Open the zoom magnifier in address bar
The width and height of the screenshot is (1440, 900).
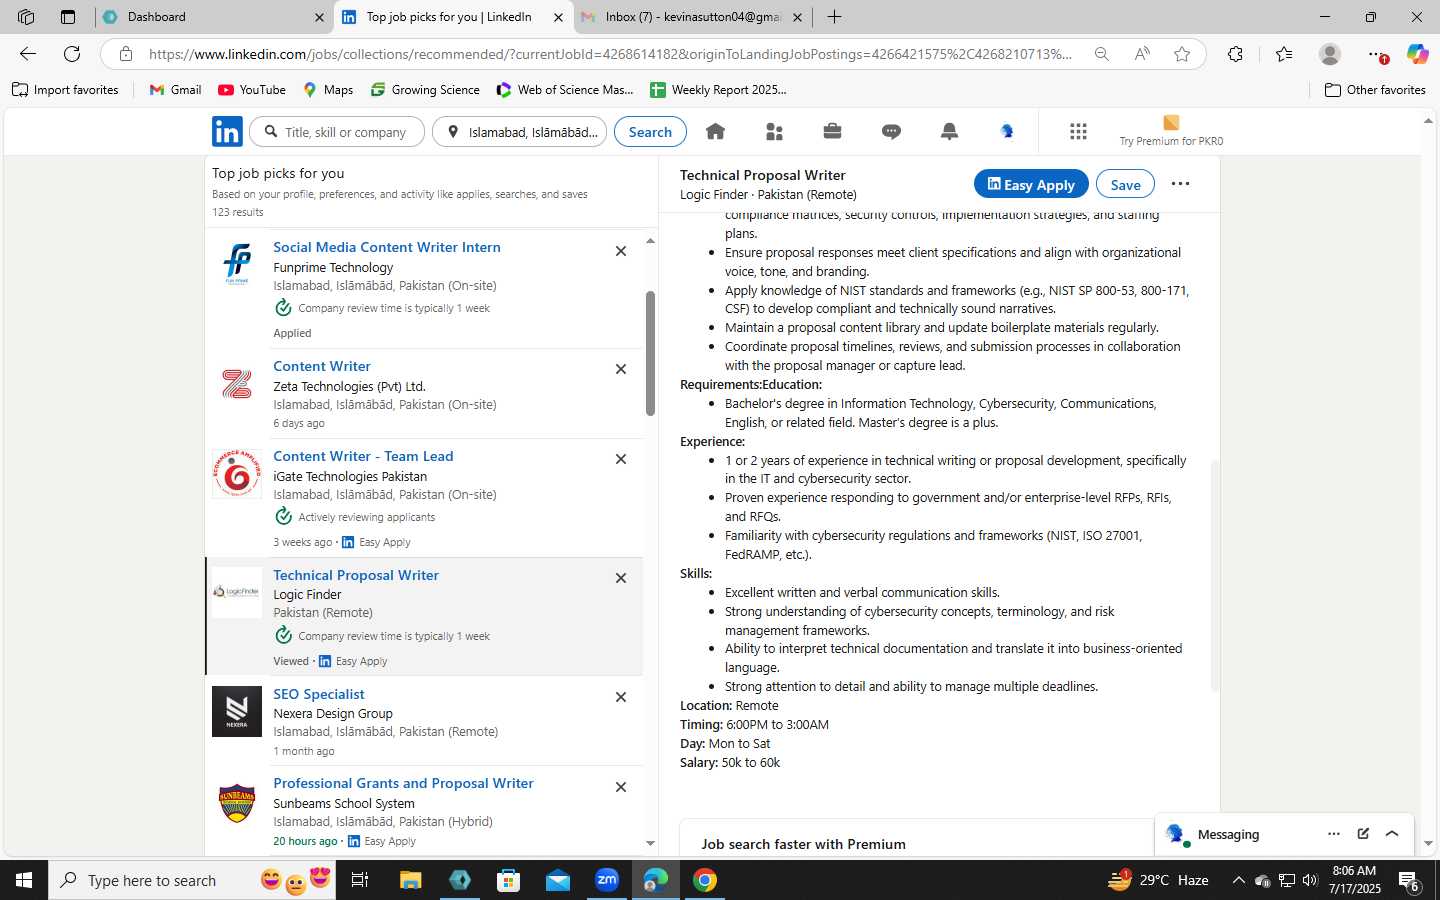pos(1101,54)
